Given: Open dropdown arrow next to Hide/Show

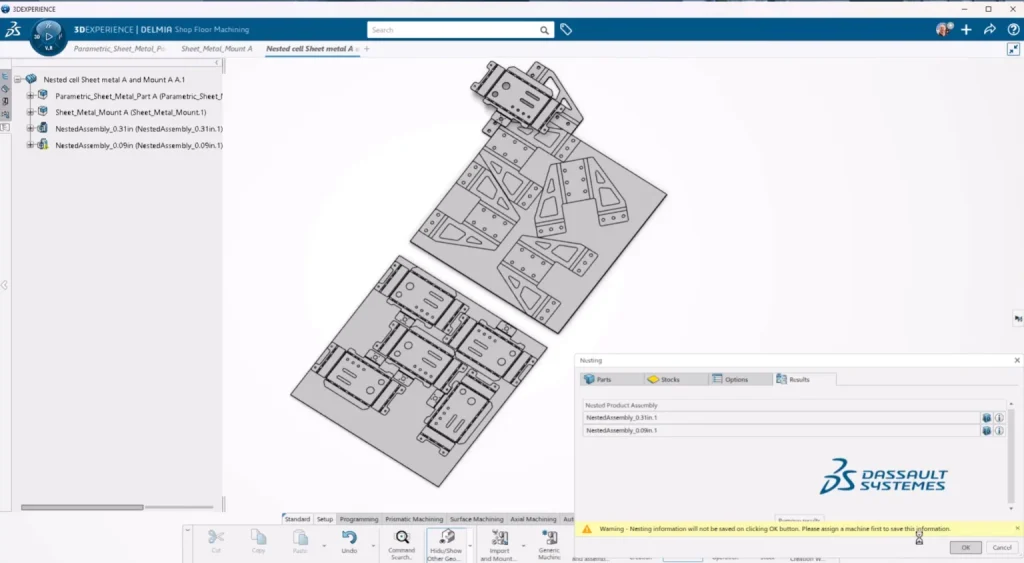Looking at the screenshot, I should (x=470, y=545).
